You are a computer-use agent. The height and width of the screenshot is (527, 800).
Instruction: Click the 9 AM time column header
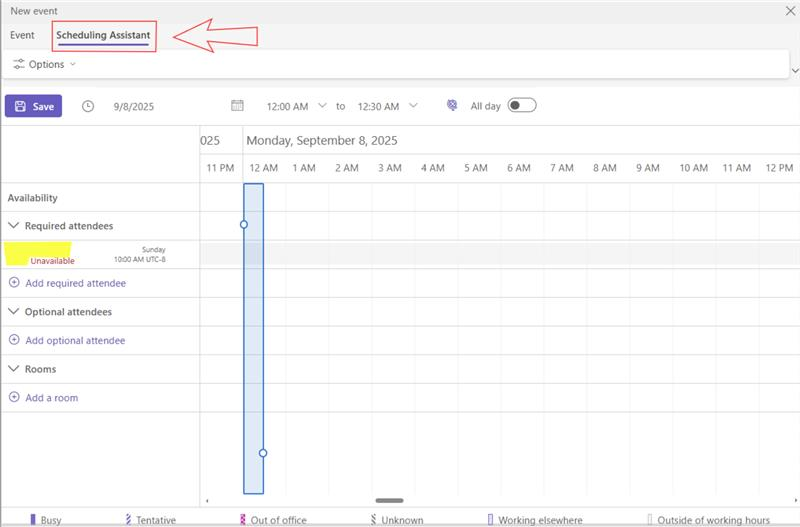pyautogui.click(x=647, y=168)
